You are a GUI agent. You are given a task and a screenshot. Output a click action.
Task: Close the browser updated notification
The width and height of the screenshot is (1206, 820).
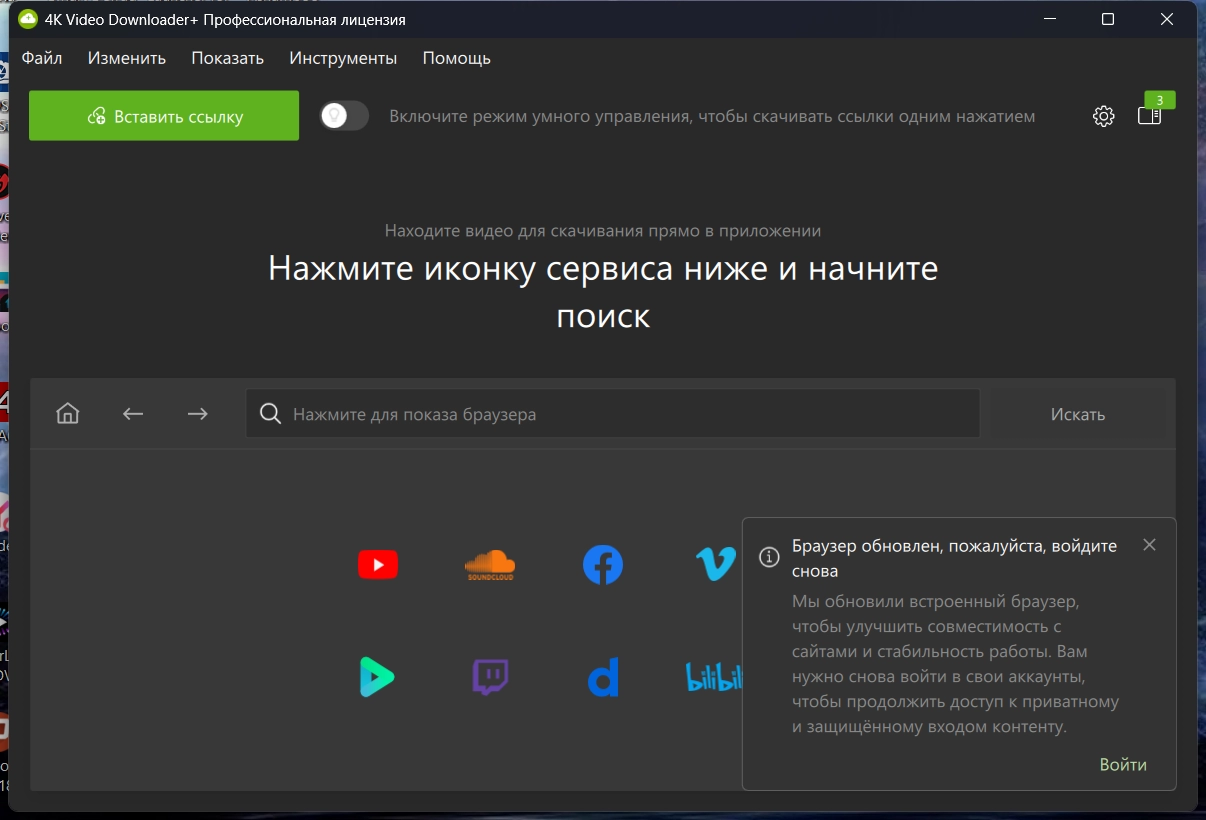(1149, 545)
